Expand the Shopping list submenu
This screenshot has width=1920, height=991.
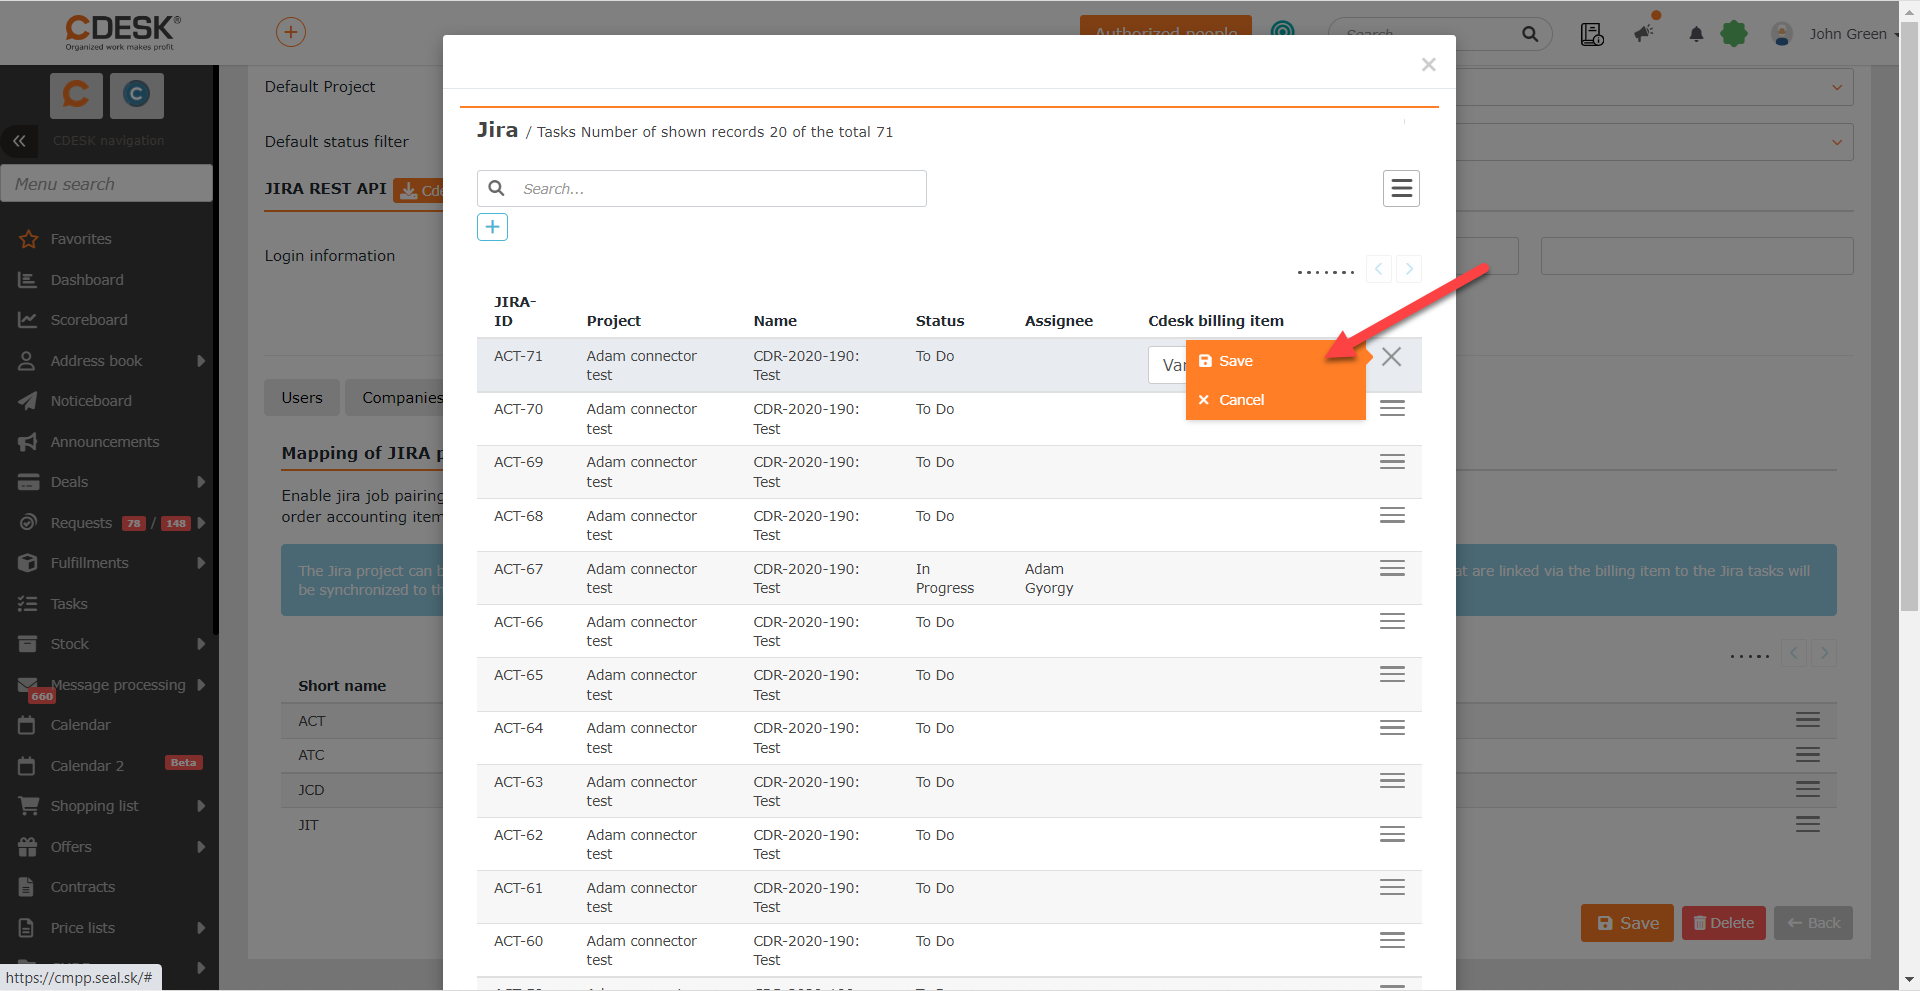(x=201, y=806)
